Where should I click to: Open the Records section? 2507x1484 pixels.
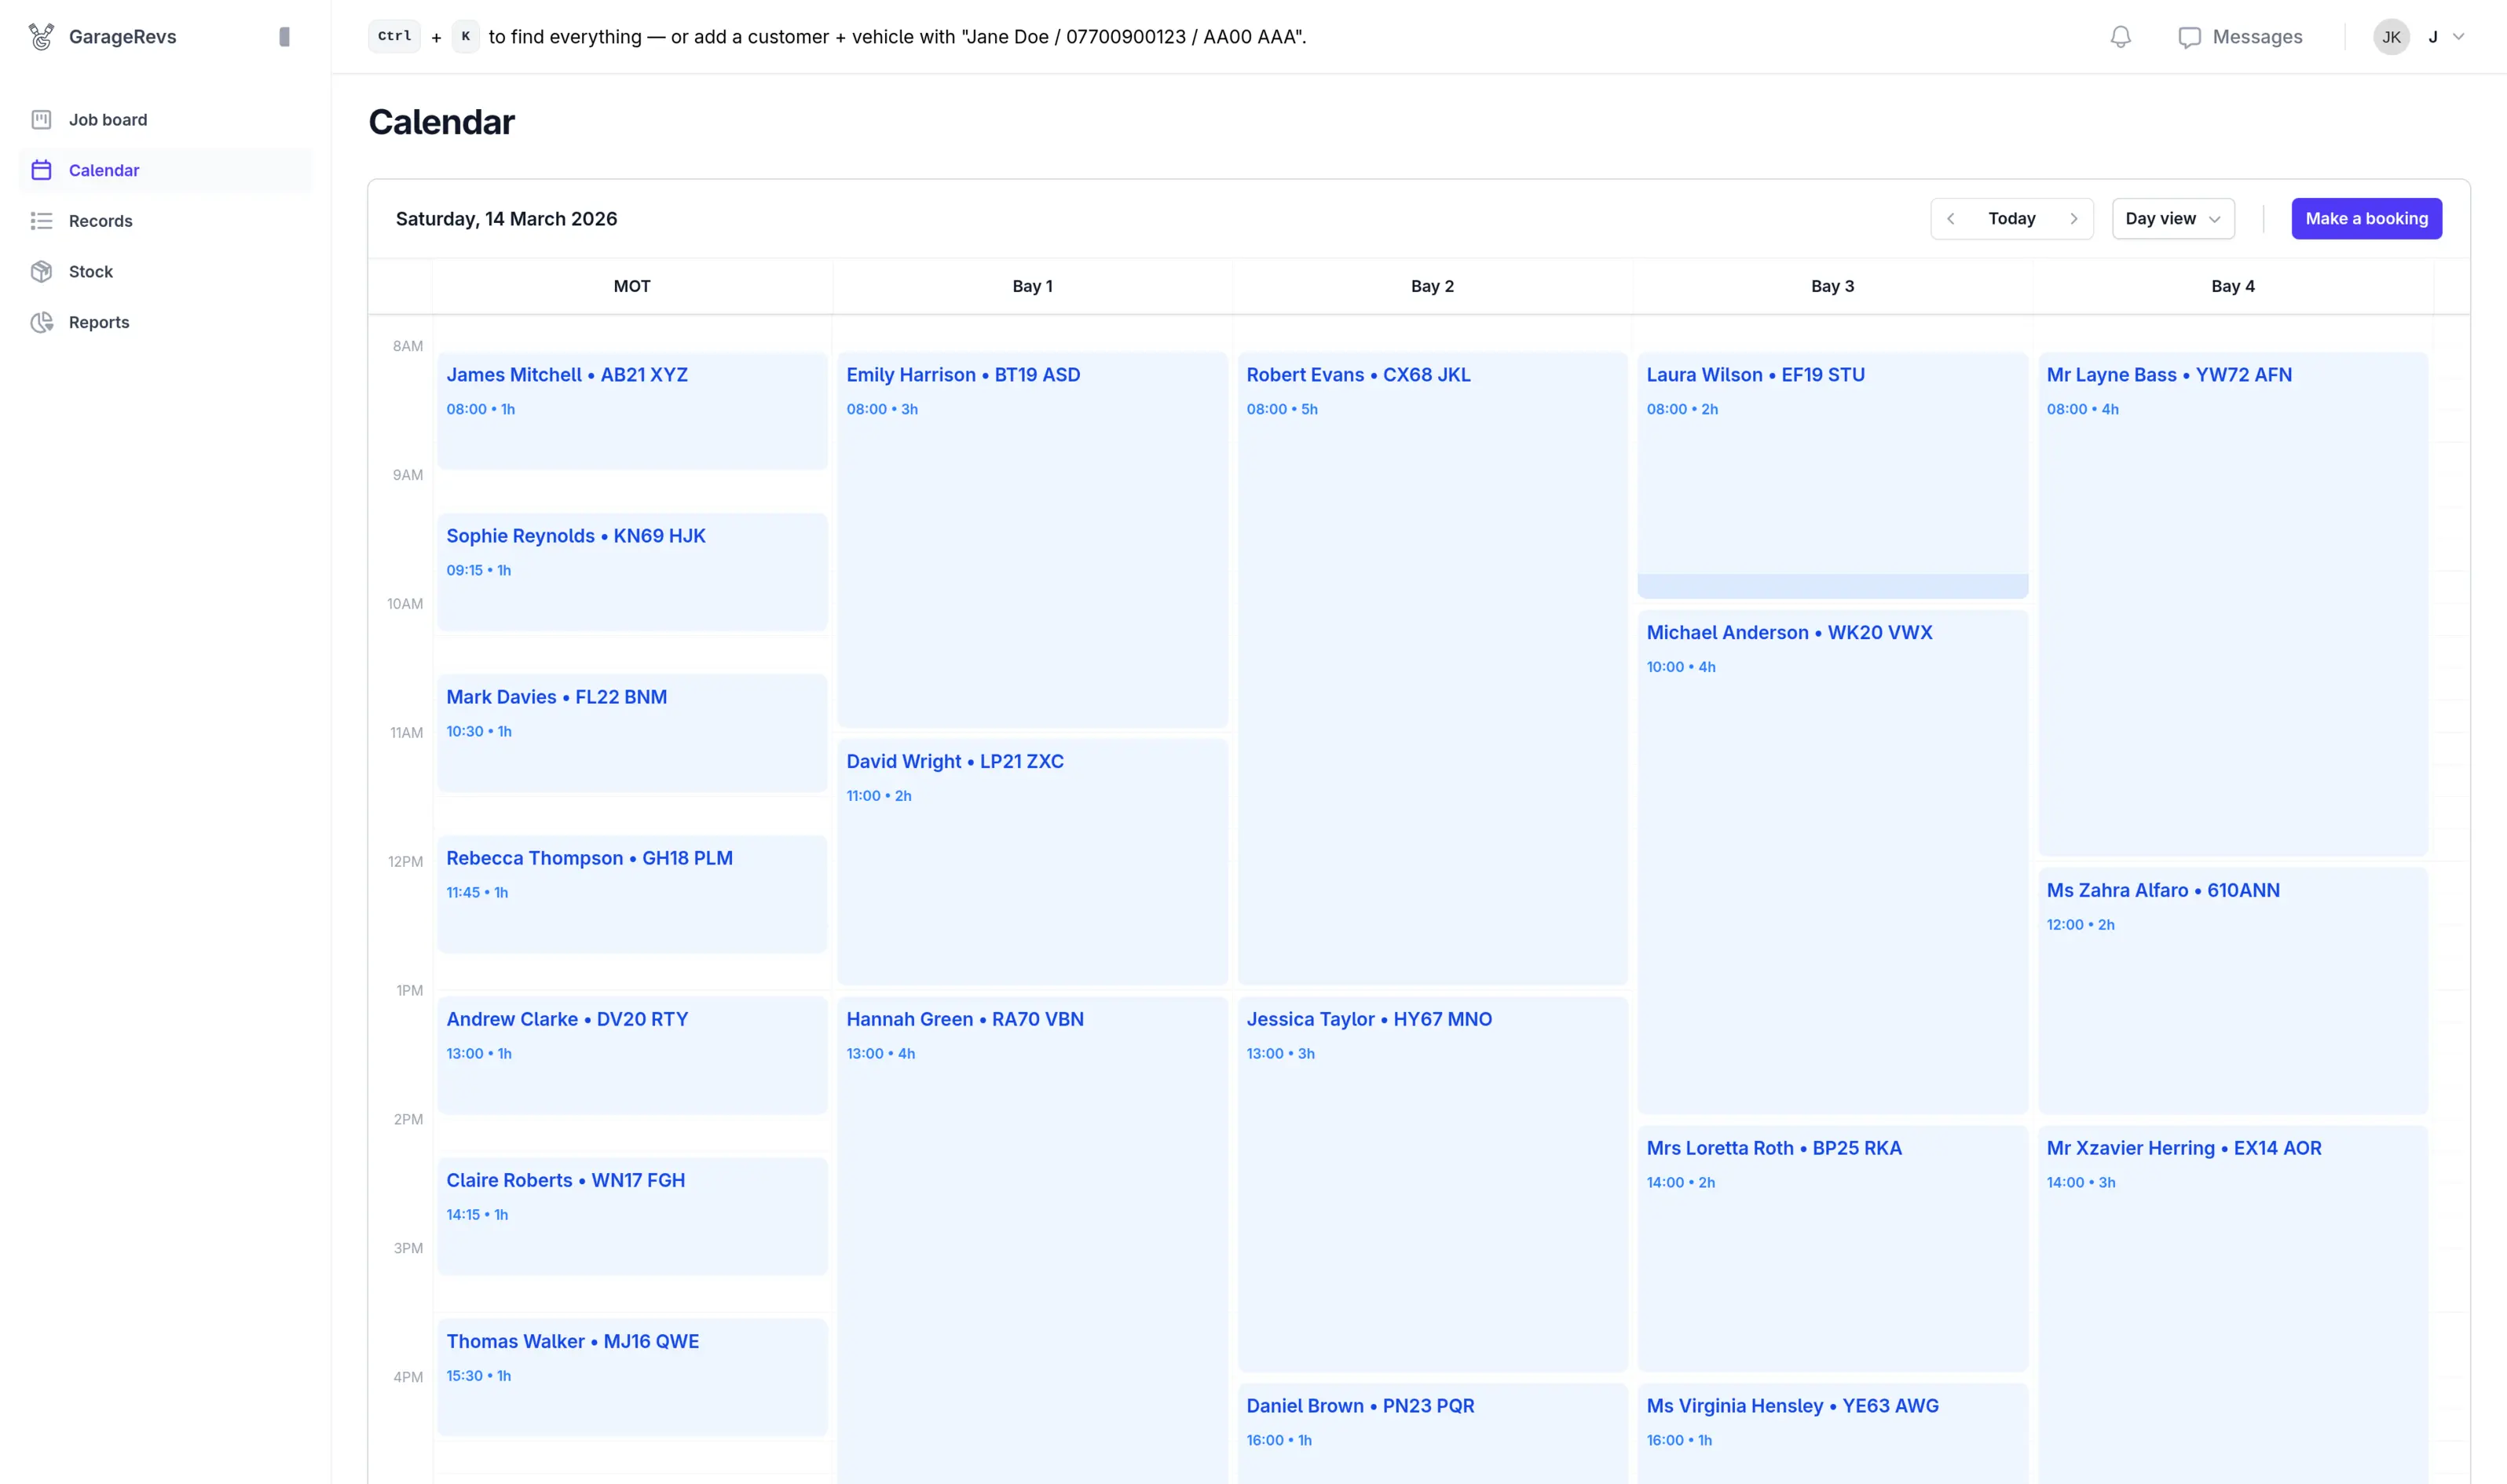(x=100, y=220)
